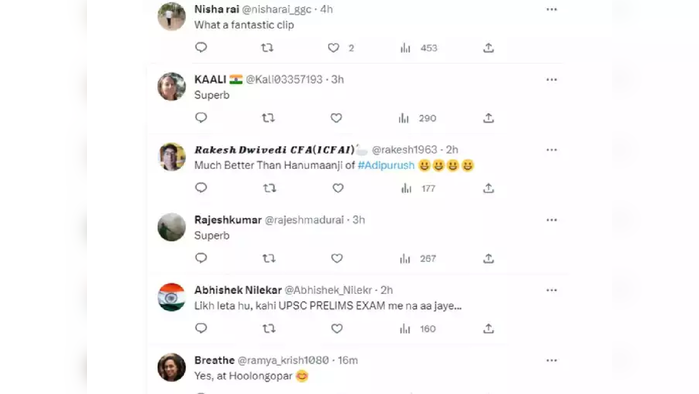Reply to Nisha rai's tweet
The height and width of the screenshot is (394, 699).
point(201,47)
